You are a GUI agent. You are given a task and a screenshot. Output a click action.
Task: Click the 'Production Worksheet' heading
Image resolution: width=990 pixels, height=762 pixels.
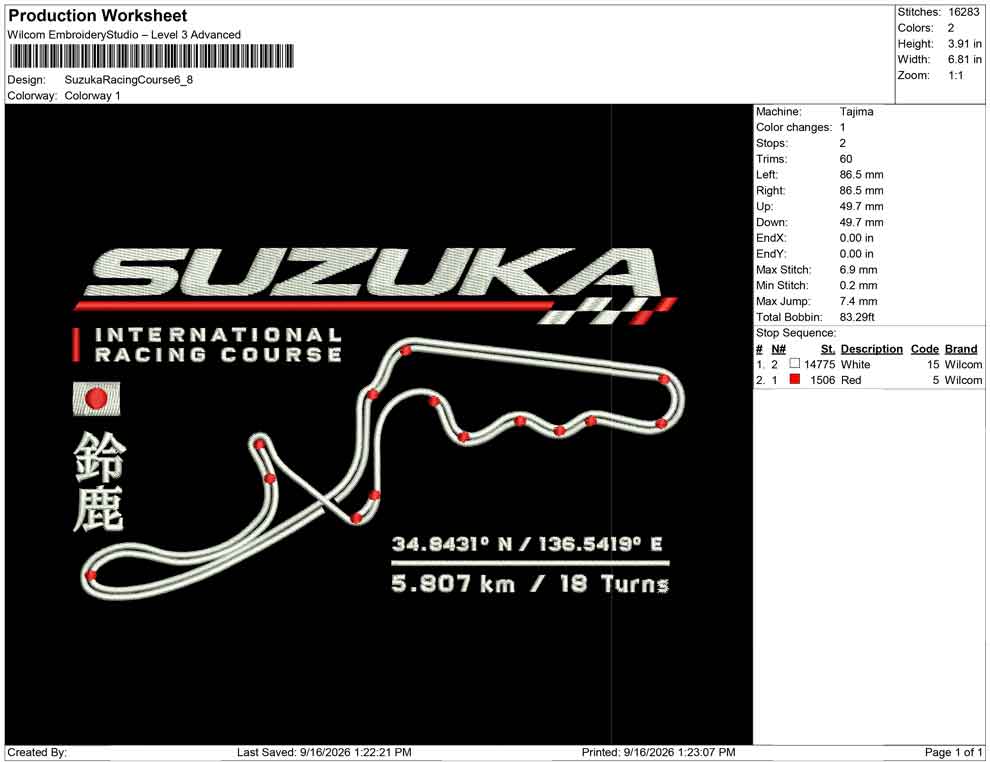point(98,16)
